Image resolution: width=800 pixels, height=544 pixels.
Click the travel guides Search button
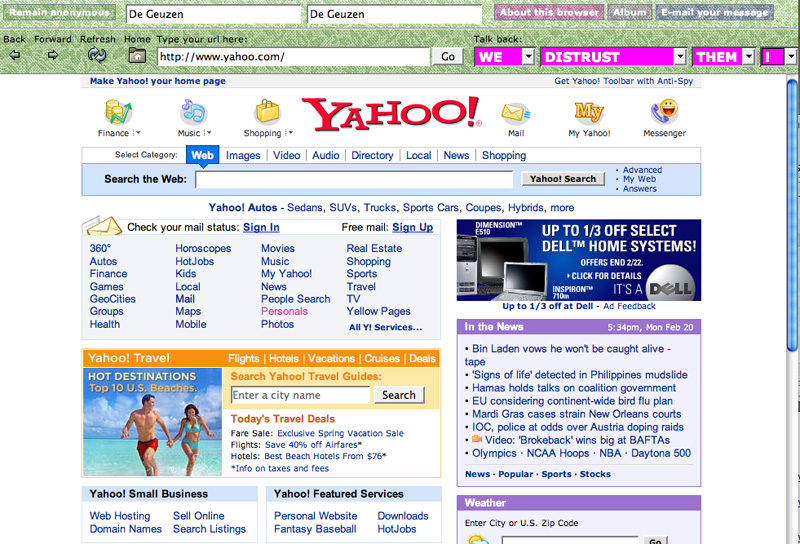pyautogui.click(x=398, y=395)
